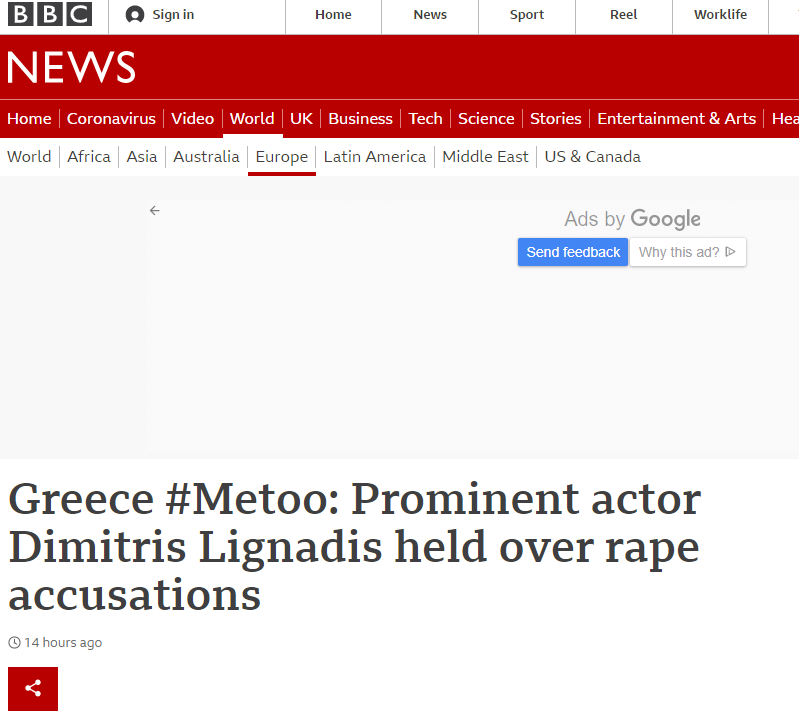Click the Sign in link text
The image size is (799, 723).
coord(173,15)
